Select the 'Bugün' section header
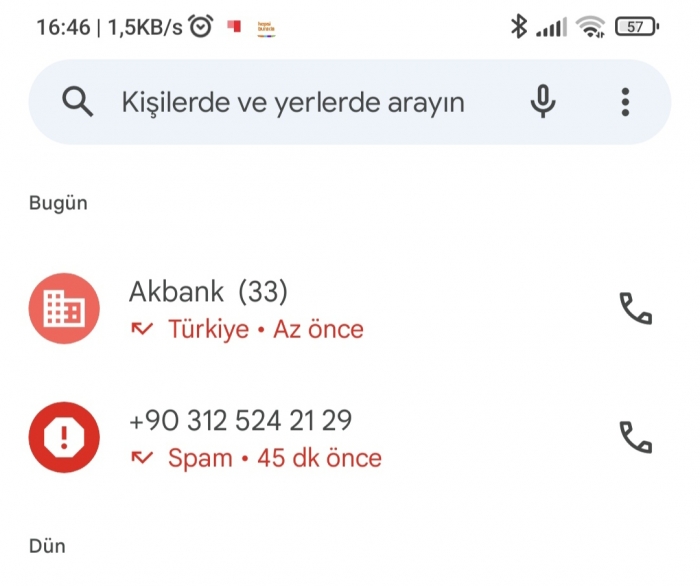This screenshot has height=586, width=700. 58,203
